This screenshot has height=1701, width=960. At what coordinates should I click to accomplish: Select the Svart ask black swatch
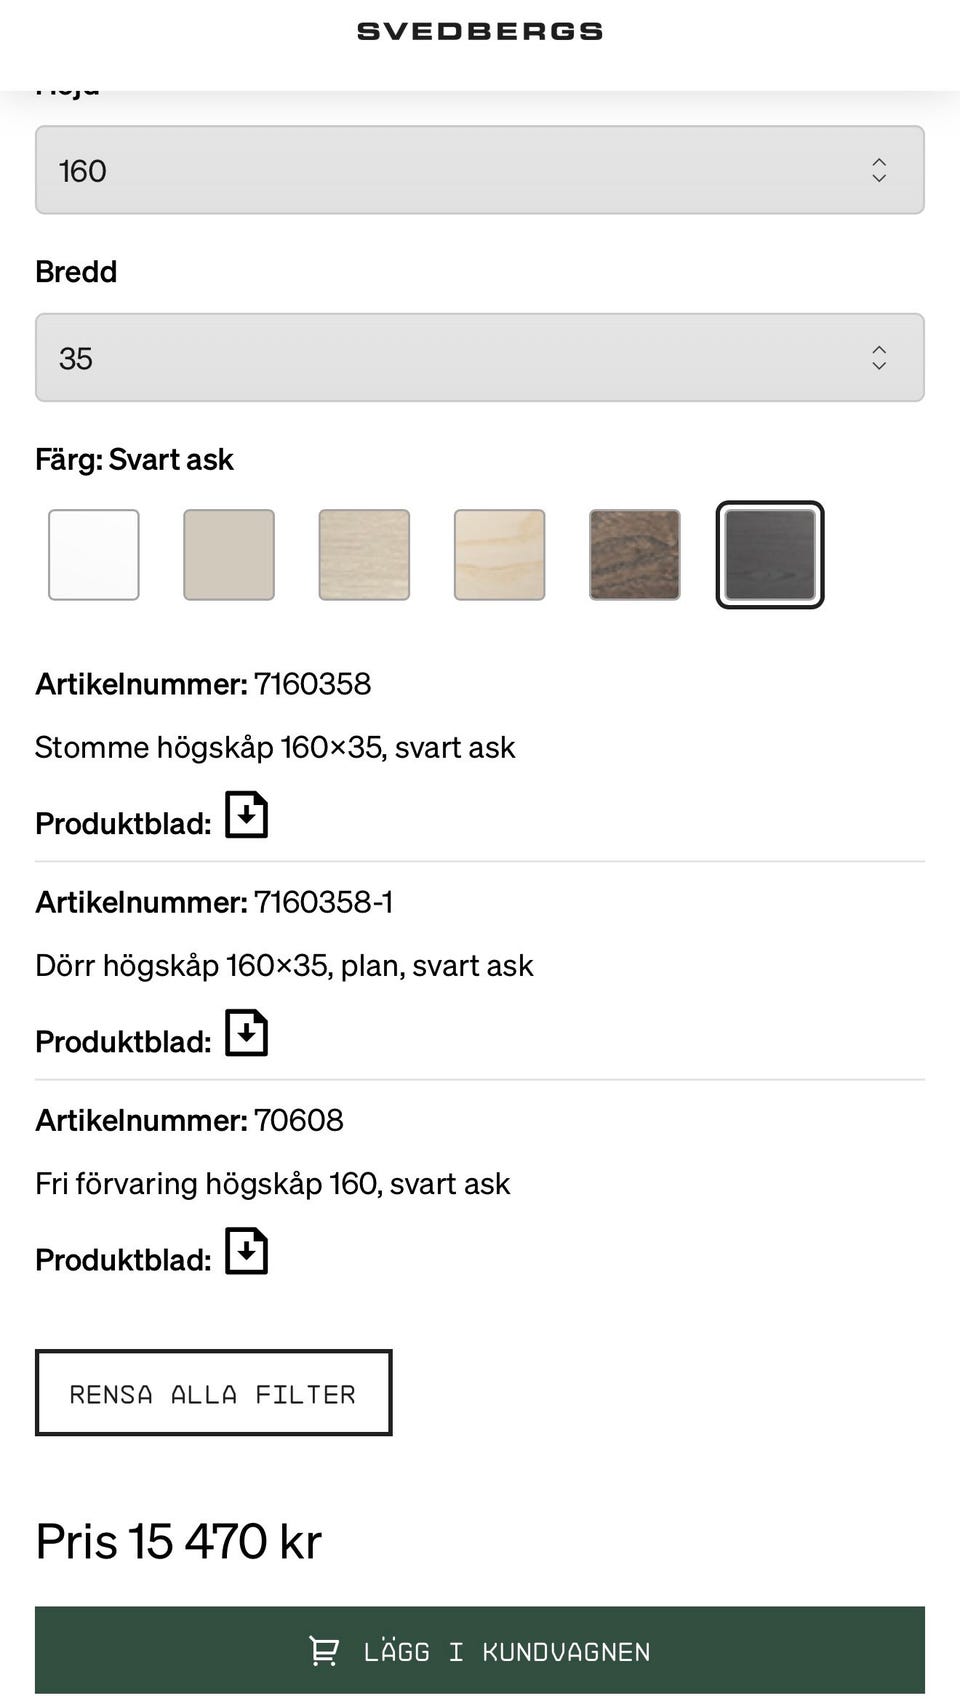[x=770, y=555]
